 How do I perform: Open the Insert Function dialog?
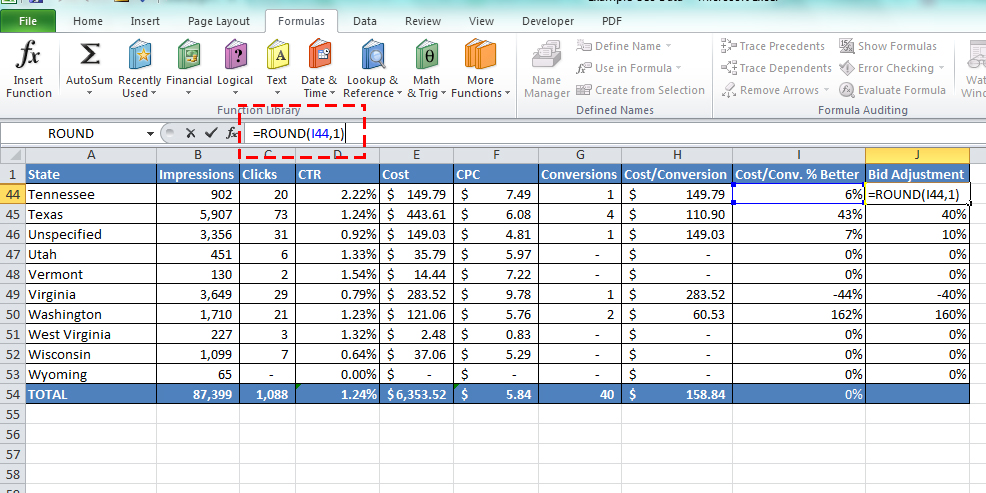click(28, 69)
